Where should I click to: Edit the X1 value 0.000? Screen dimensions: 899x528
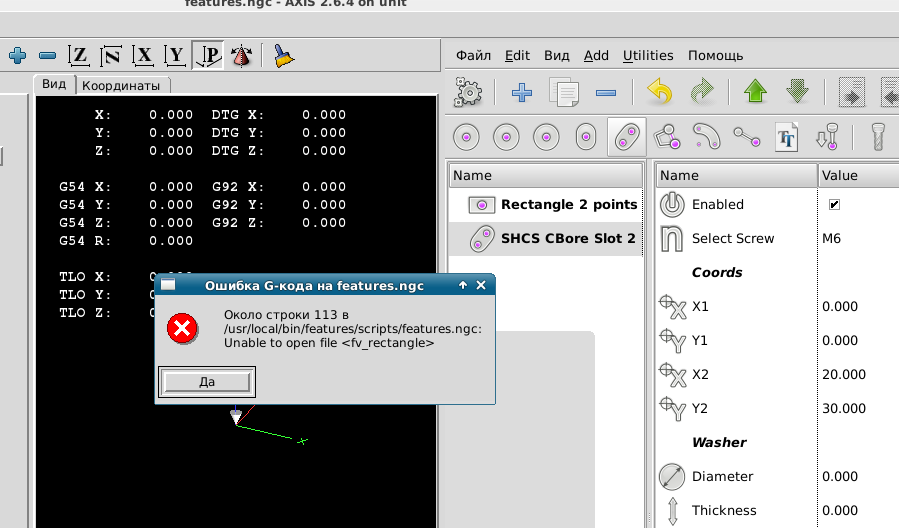(840, 307)
